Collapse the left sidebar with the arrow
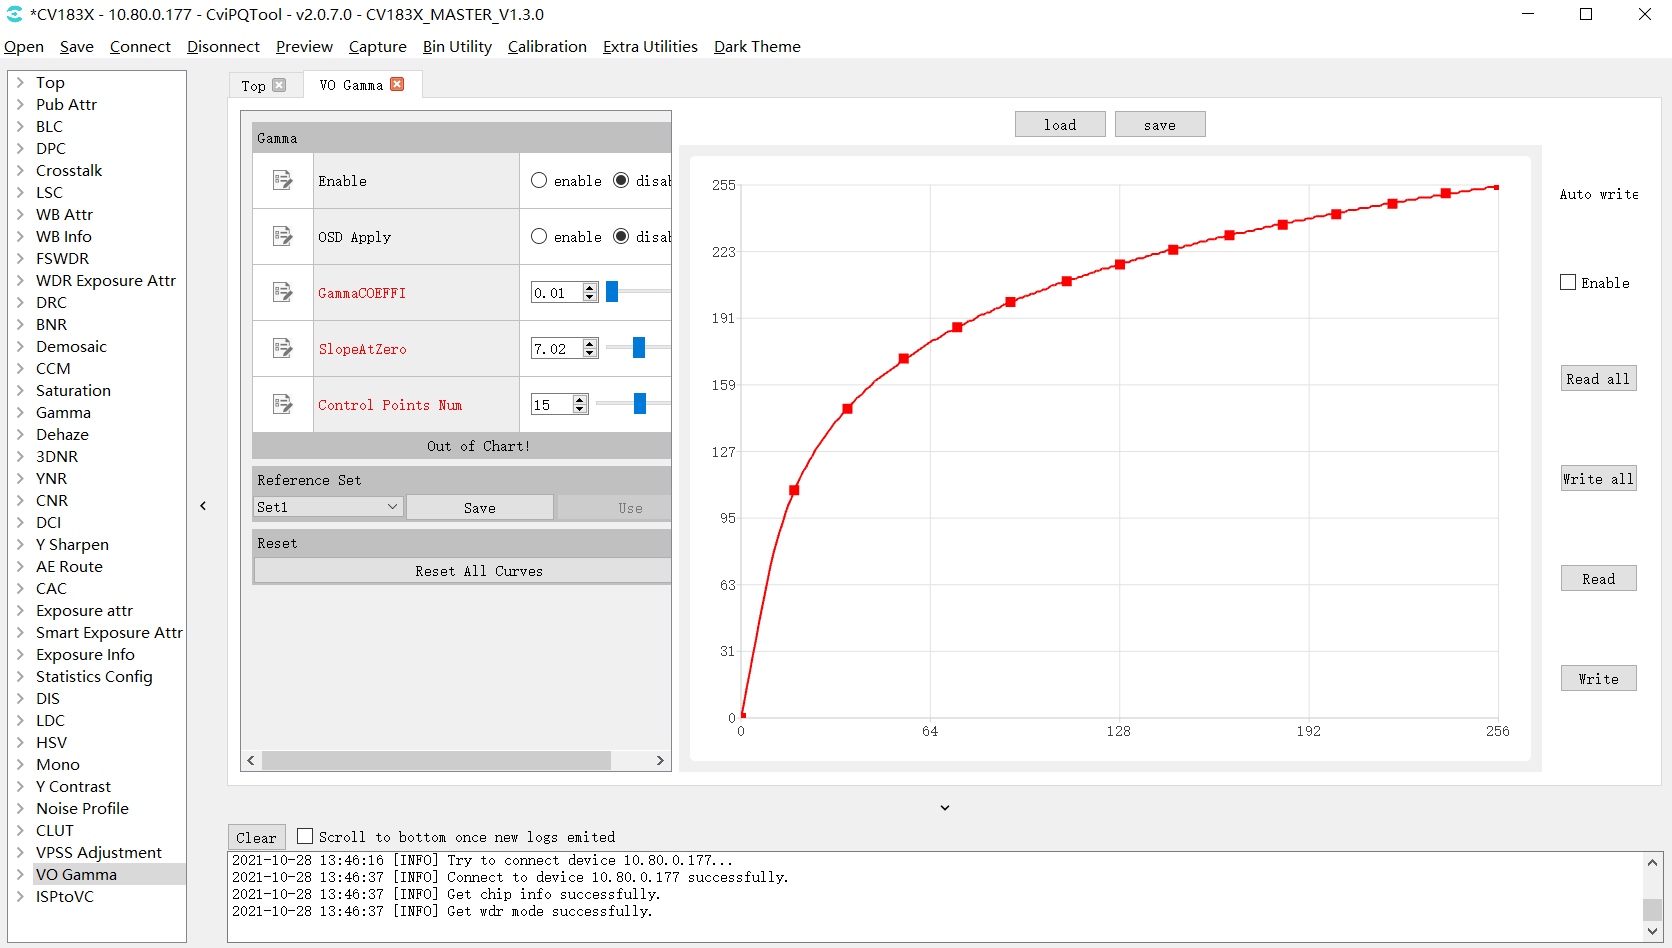Viewport: 1672px width, 948px height. click(203, 506)
